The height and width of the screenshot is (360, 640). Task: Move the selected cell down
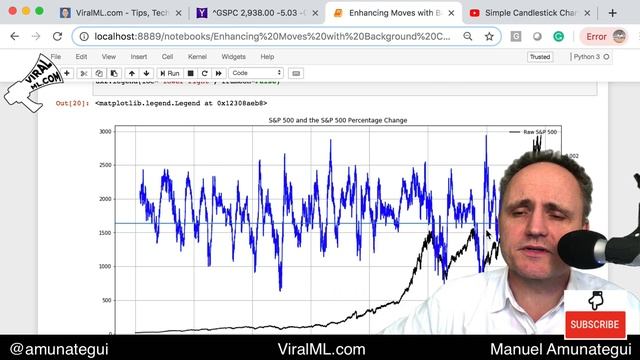146,73
